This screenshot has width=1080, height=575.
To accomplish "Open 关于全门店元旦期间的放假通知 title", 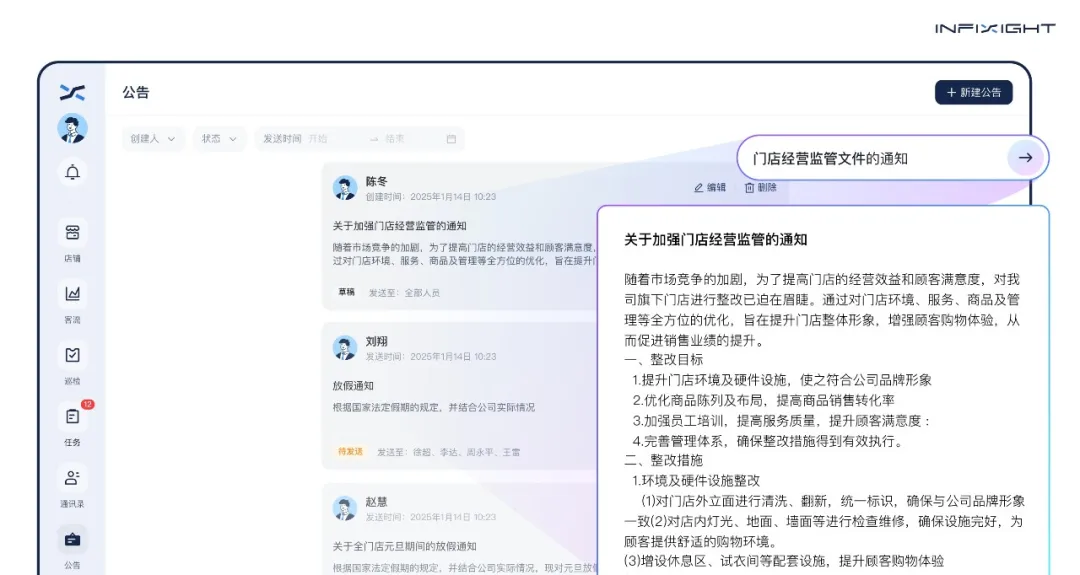I will coord(404,546).
